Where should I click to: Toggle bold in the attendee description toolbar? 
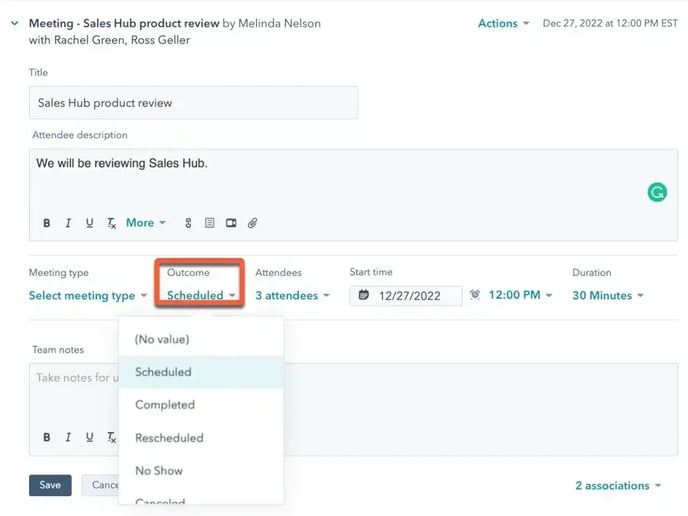pos(47,223)
